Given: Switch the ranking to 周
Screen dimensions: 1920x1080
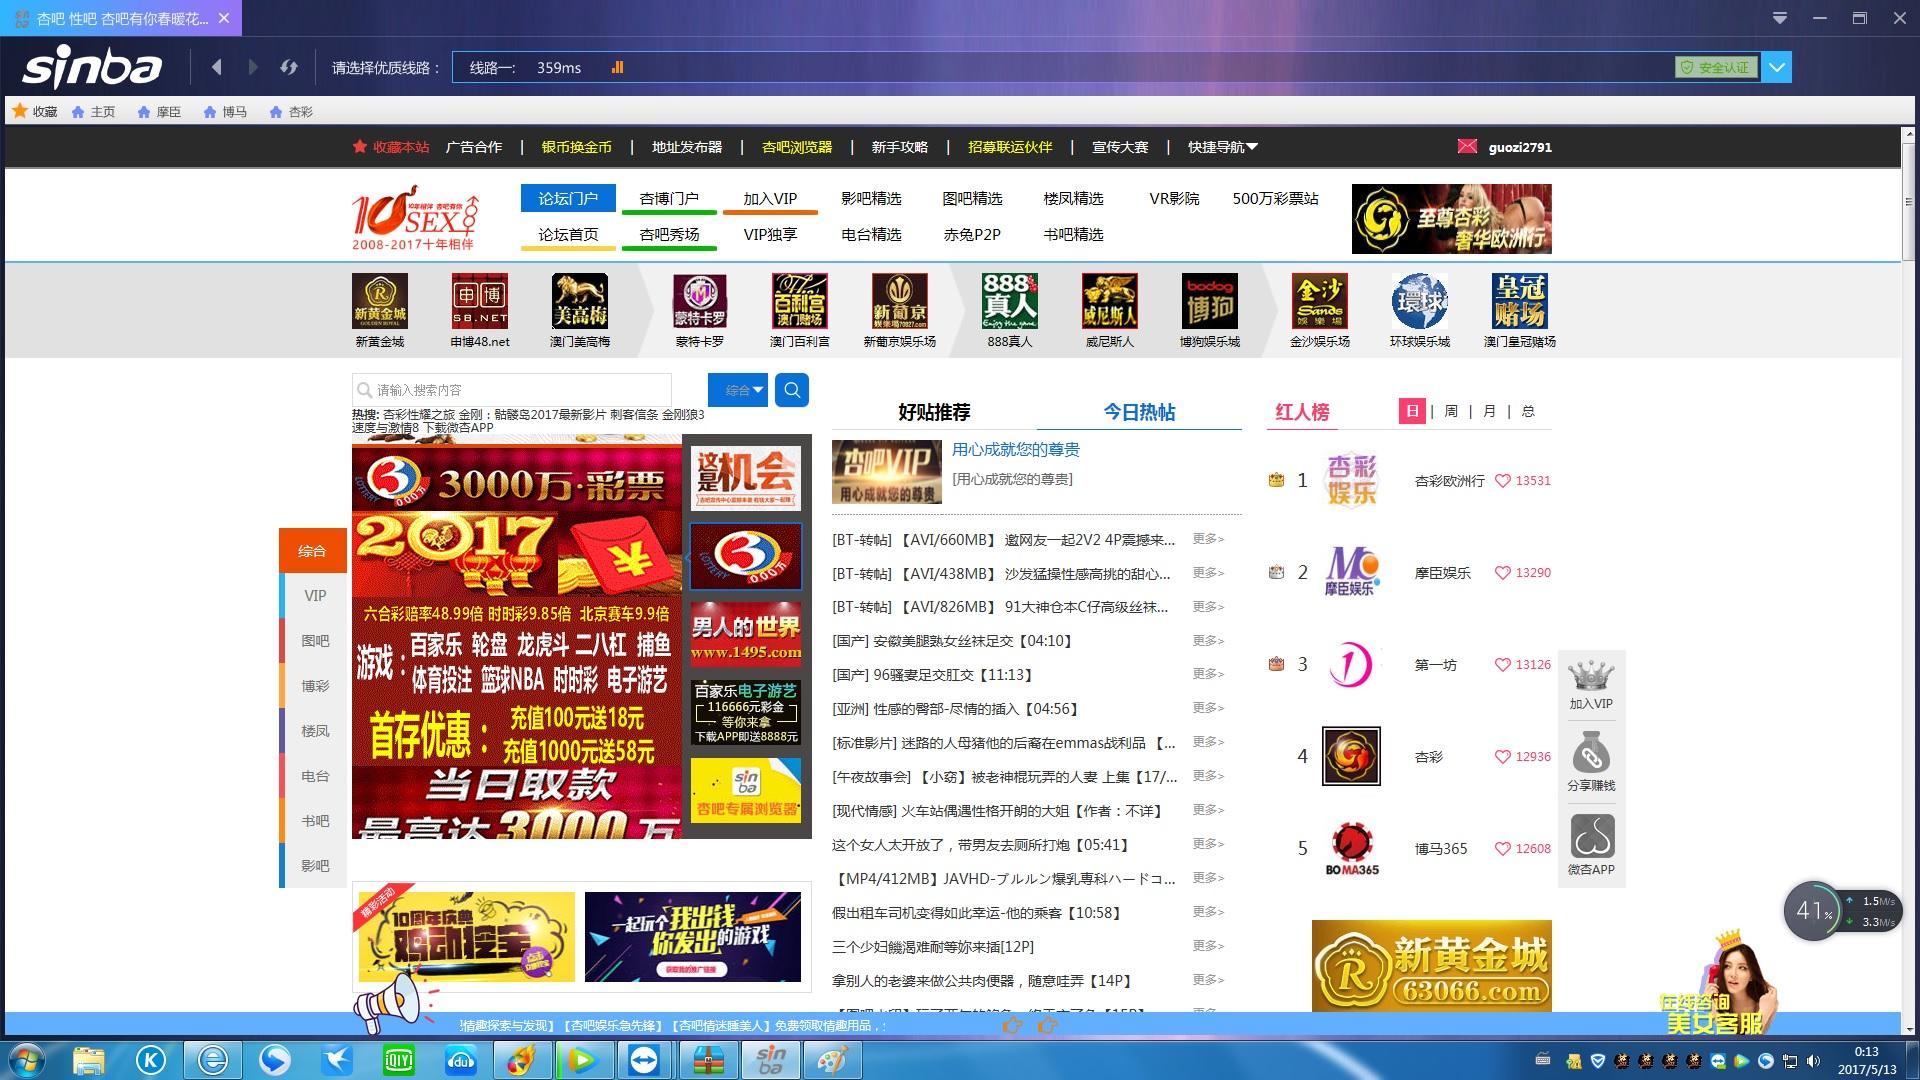Looking at the screenshot, I should pyautogui.click(x=1451, y=411).
